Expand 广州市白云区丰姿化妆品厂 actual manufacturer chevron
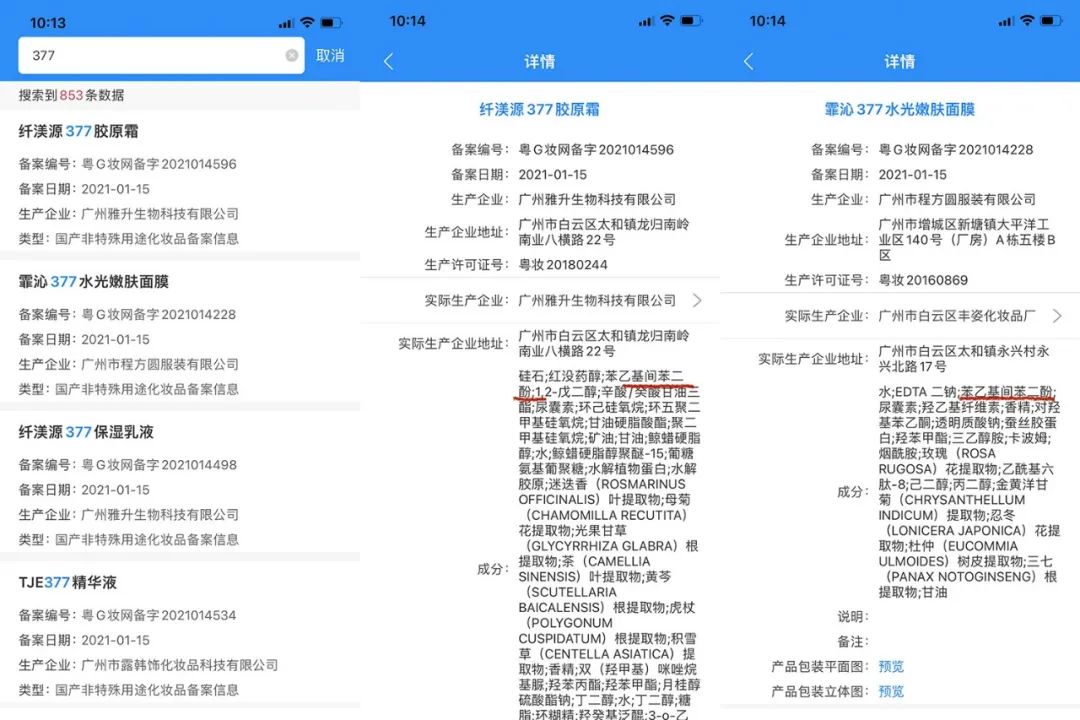This screenshot has width=1080, height=720. point(1057,316)
